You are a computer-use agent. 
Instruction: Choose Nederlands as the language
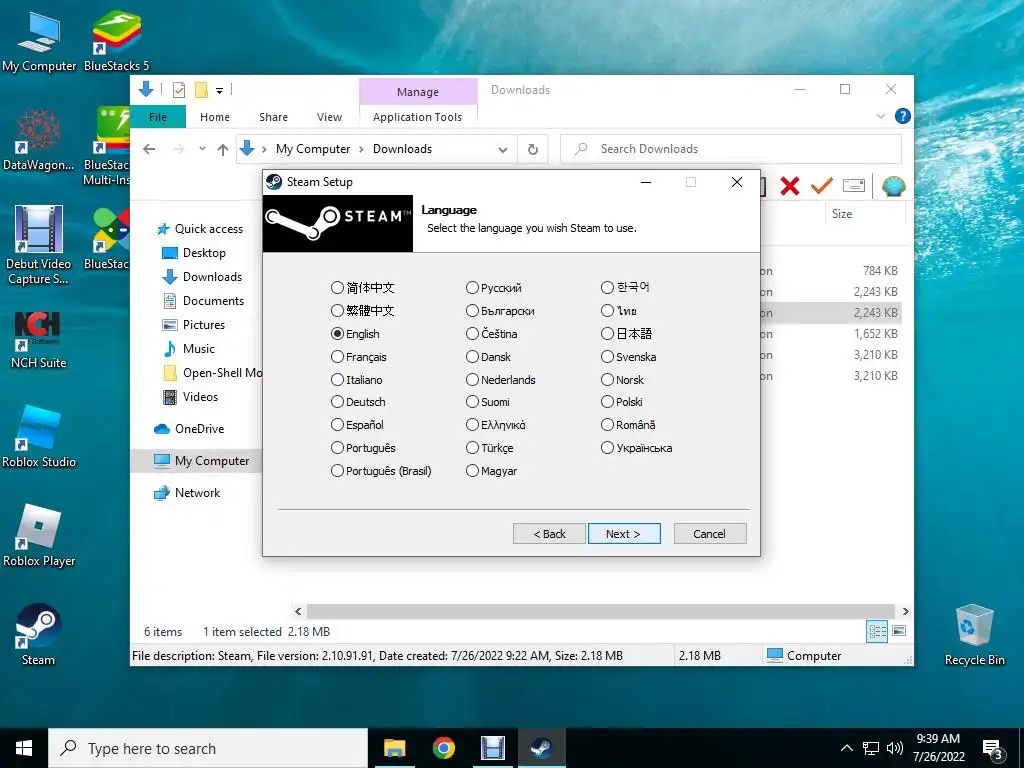[501, 379]
